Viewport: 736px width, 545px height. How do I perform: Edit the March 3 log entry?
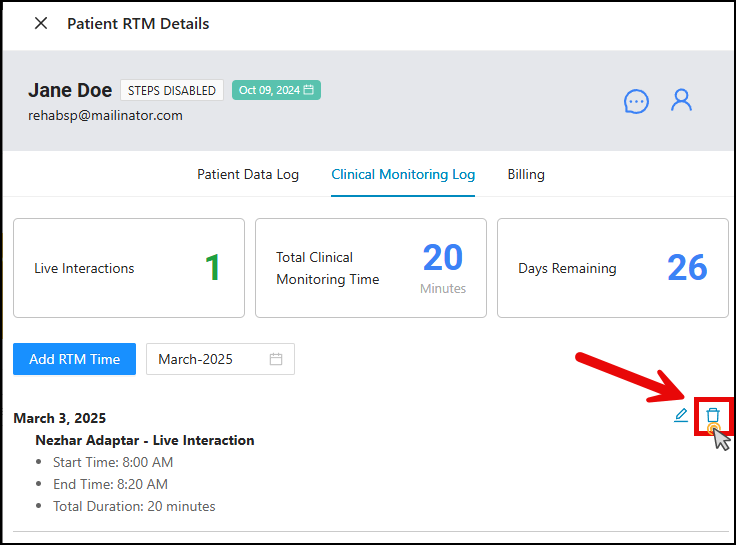[x=681, y=415]
